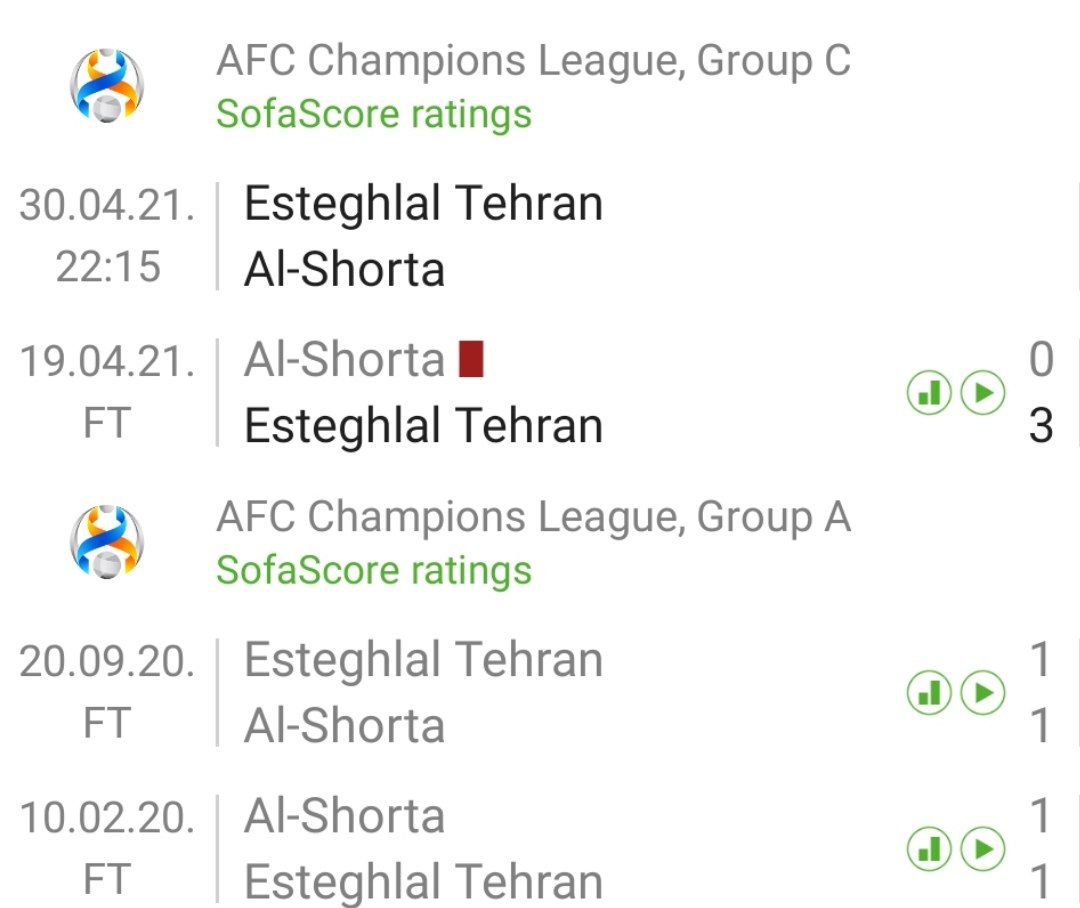Tap AFC Champions League logo for Group A
This screenshot has width=1080, height=908.
click(107, 542)
